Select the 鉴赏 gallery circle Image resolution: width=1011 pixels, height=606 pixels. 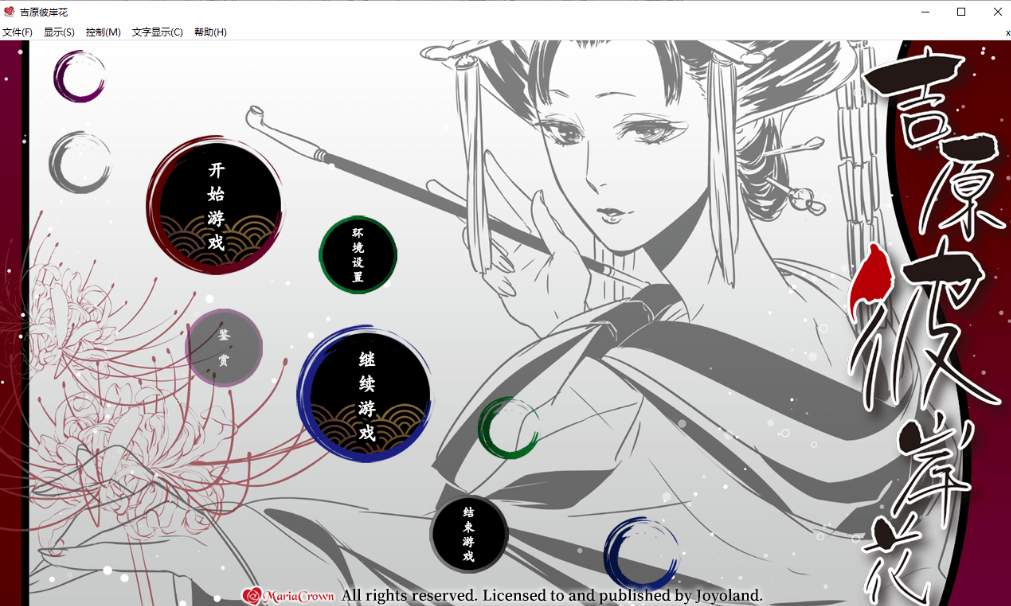(224, 347)
